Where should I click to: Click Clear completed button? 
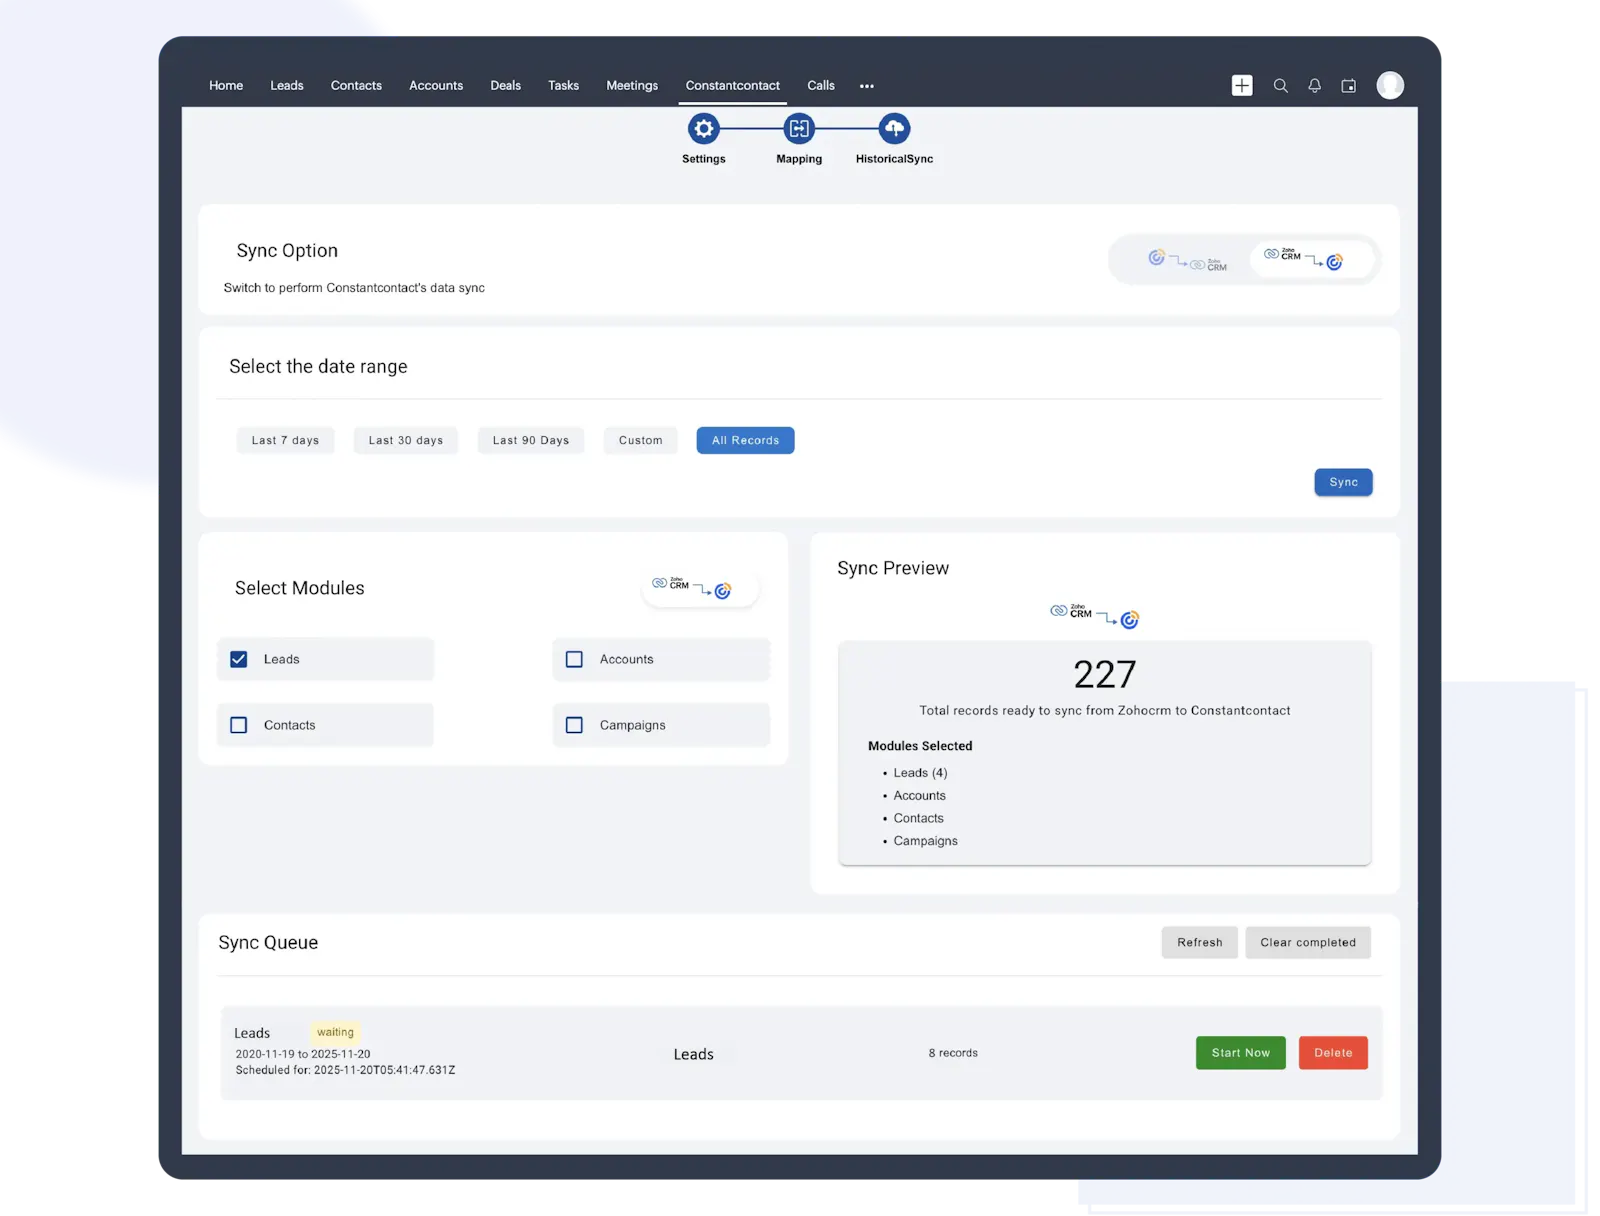tap(1307, 942)
